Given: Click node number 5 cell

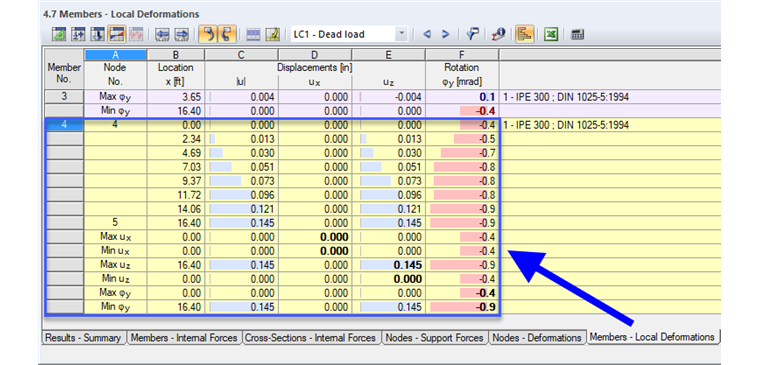Looking at the screenshot, I should [x=115, y=223].
